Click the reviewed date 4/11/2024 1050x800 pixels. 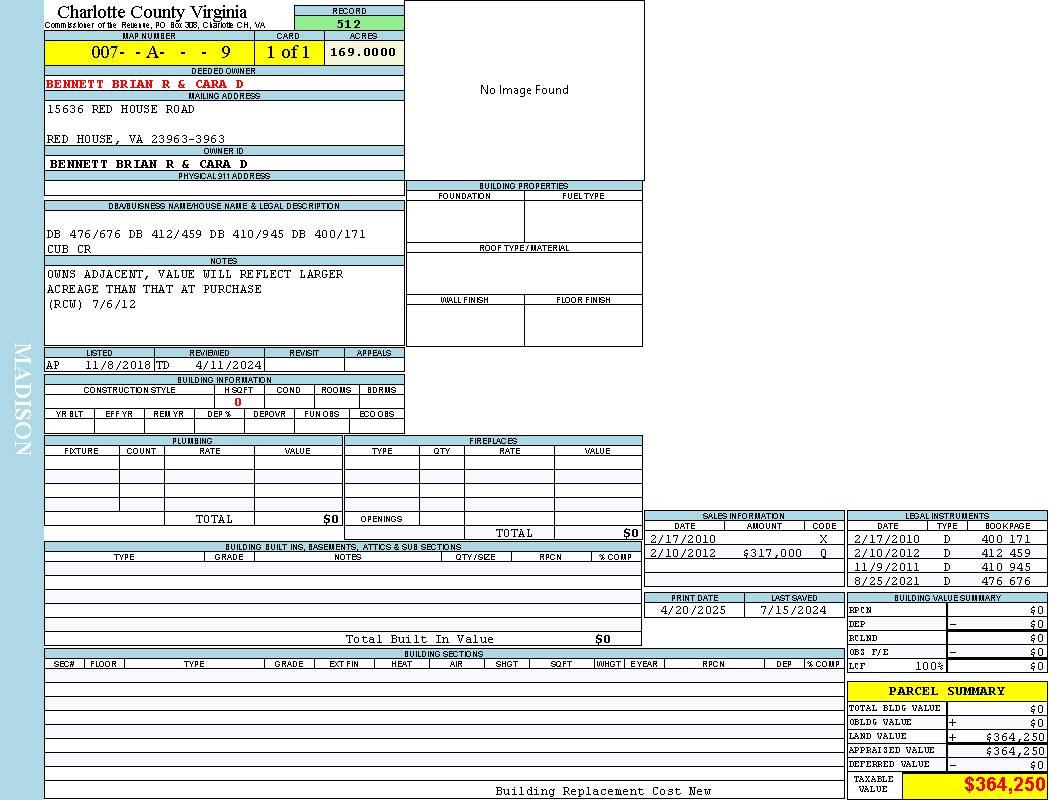coord(228,366)
